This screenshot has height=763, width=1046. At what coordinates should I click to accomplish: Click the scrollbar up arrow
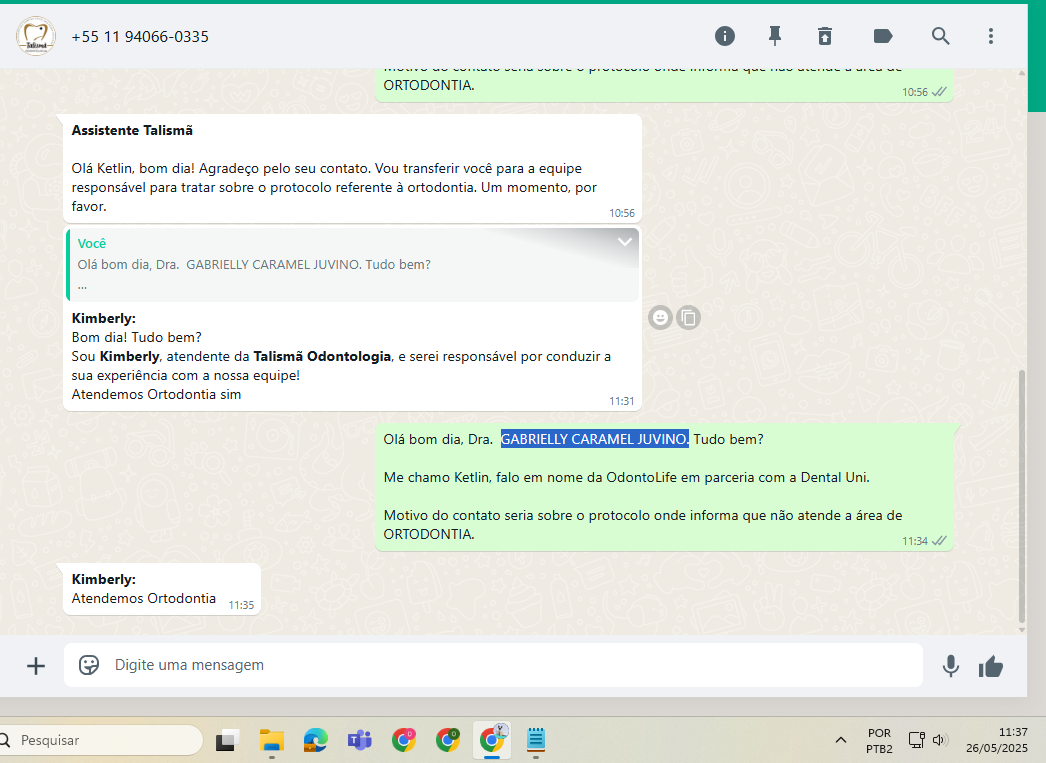tap(1021, 73)
